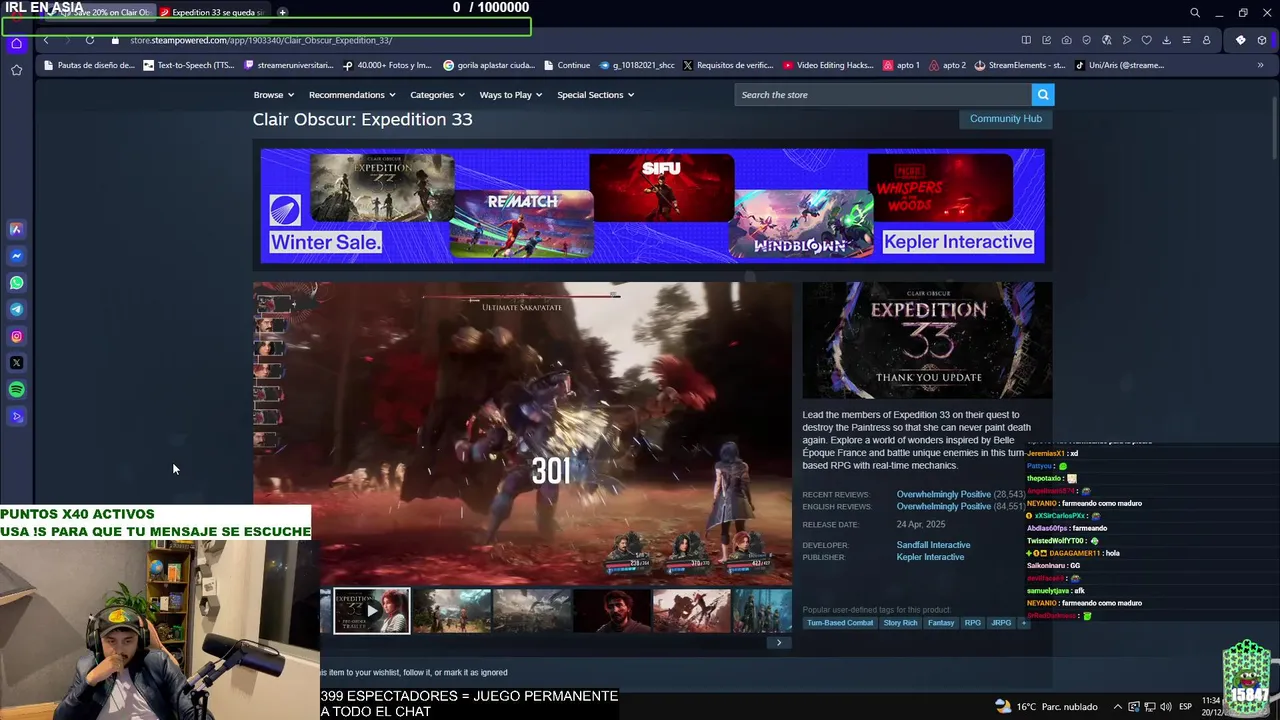
Task: Open the browser profile account icon
Action: click(x=1206, y=40)
